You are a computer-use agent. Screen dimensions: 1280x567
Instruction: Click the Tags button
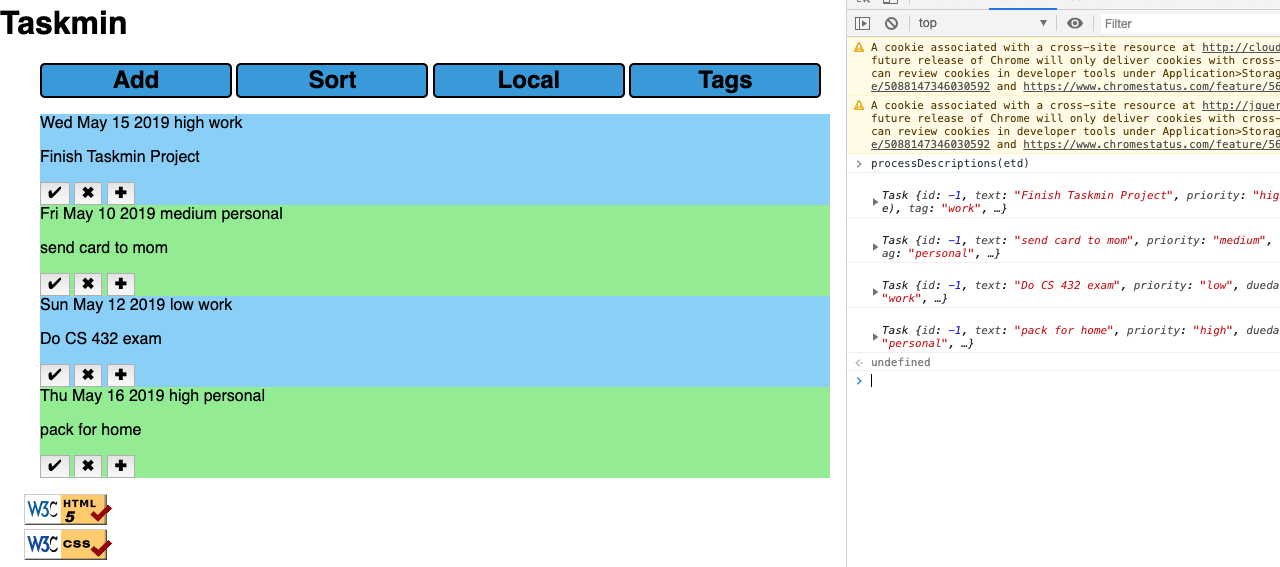tap(725, 80)
